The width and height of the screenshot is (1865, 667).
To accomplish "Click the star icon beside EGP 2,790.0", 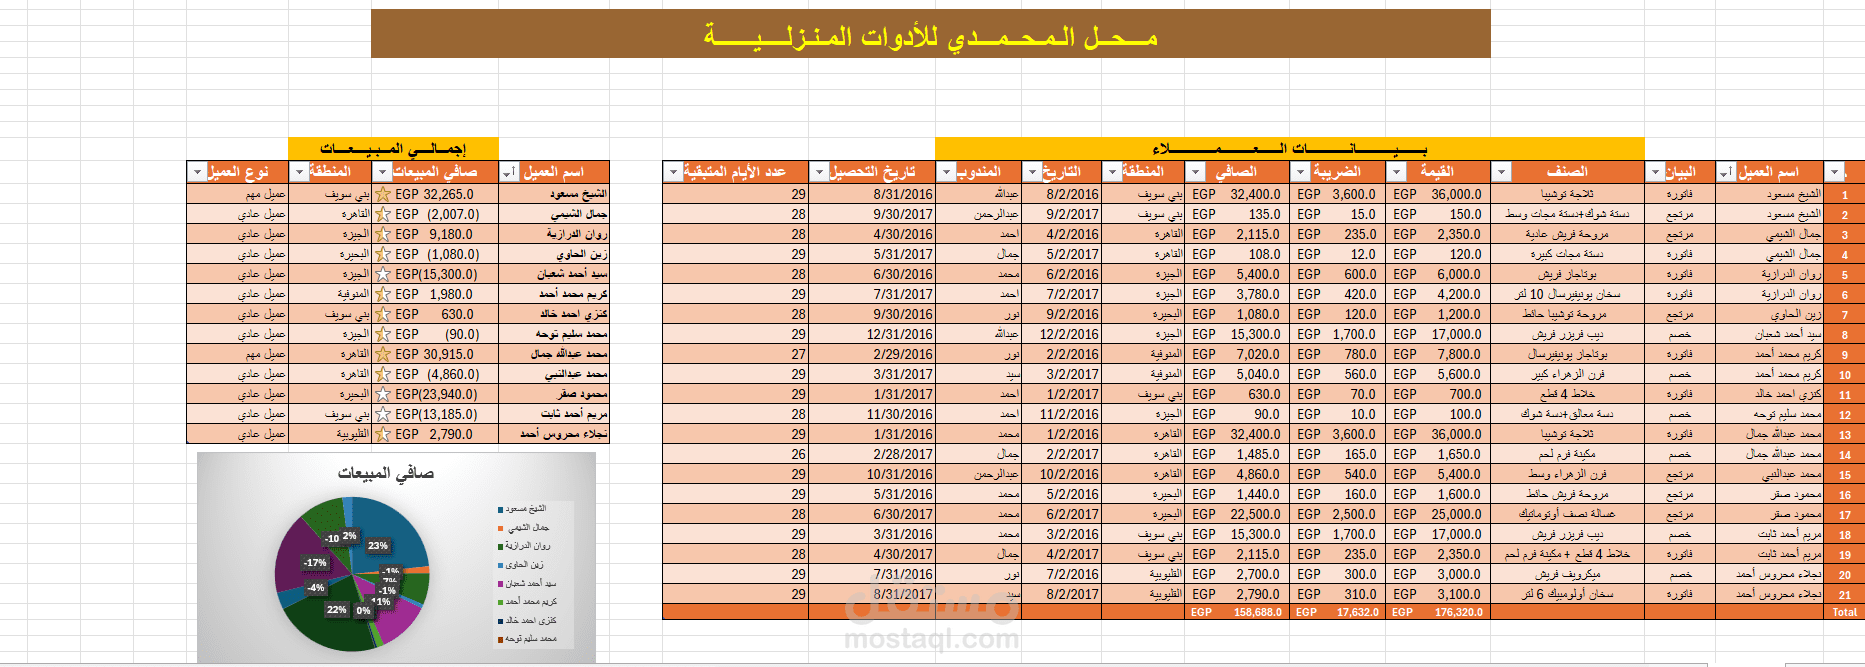I will tap(382, 434).
